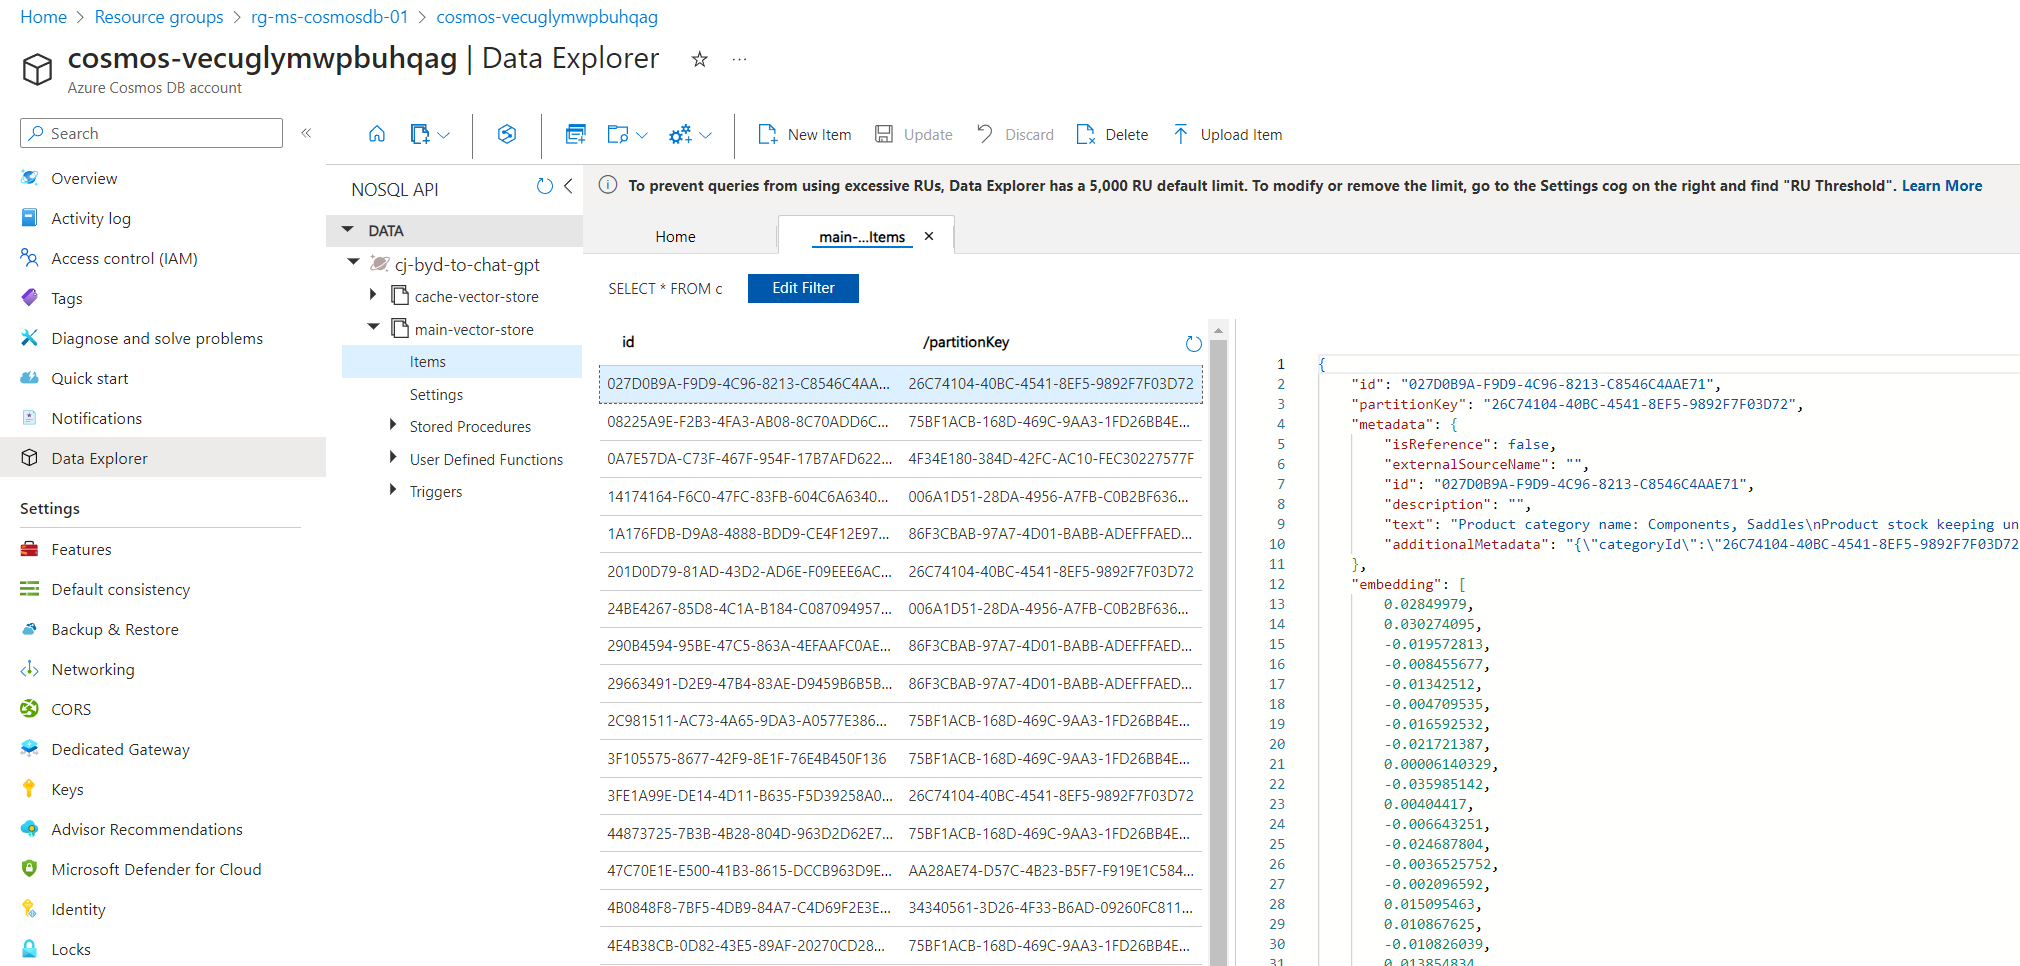Screen dimensions: 2020x966
Task: Open the dropdown beside Open Query icon
Action: 642,135
